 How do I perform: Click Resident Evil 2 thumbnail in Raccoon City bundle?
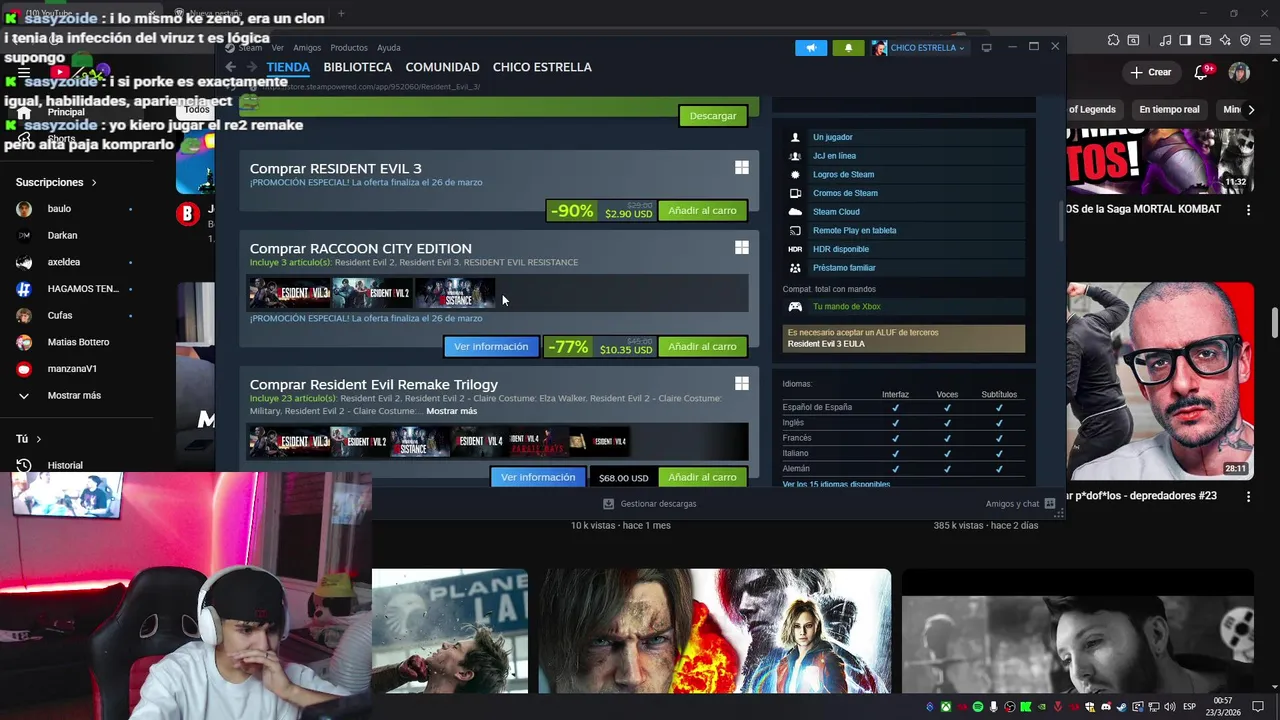click(372, 293)
